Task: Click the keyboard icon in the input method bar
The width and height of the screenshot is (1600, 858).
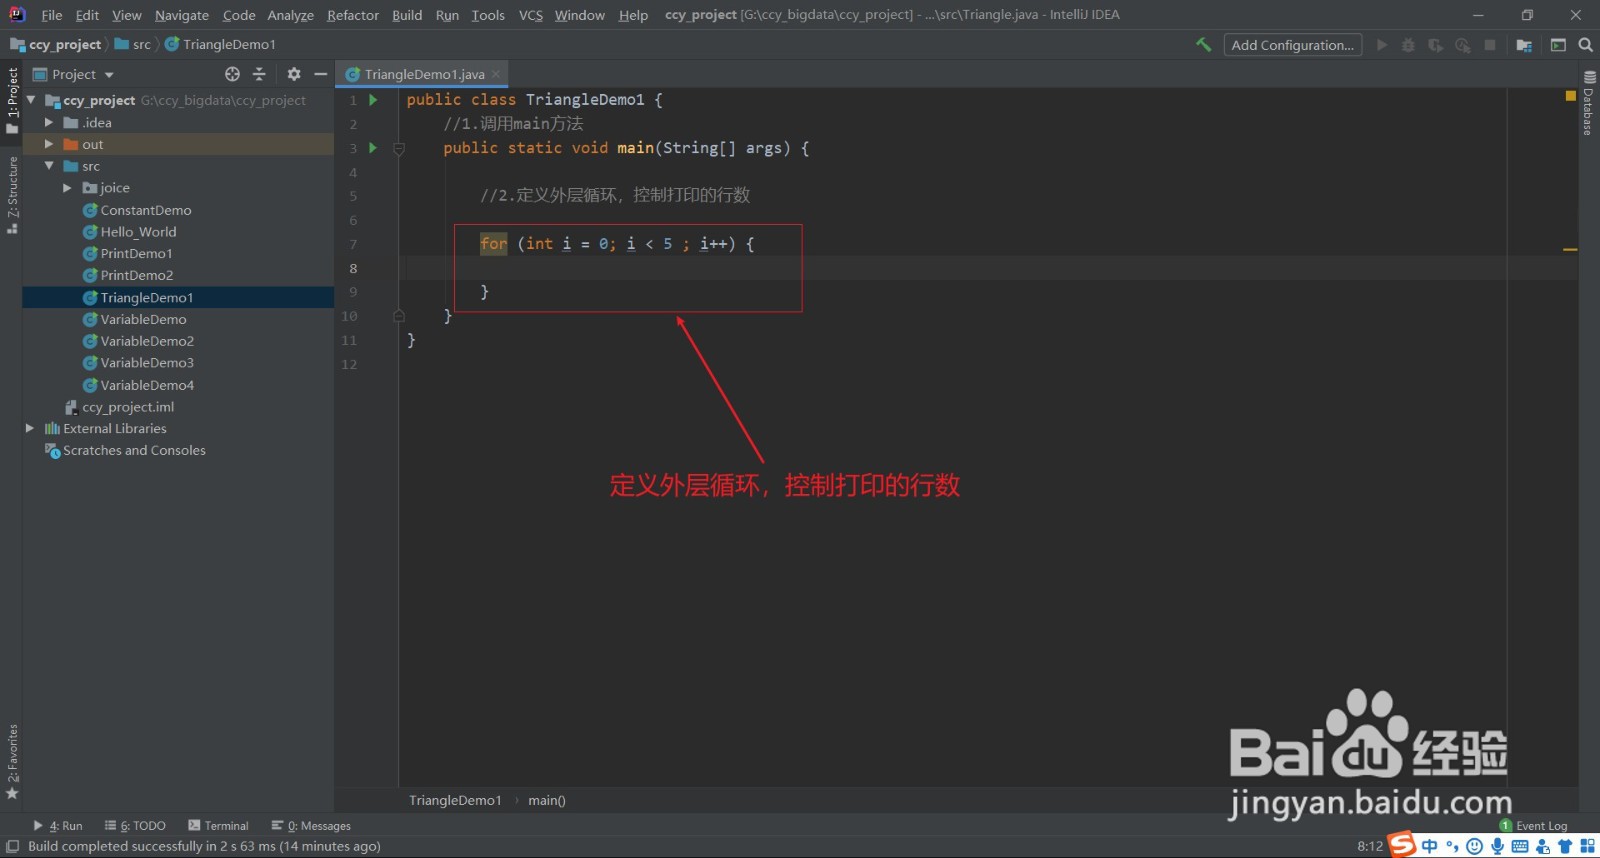Action: click(x=1520, y=846)
